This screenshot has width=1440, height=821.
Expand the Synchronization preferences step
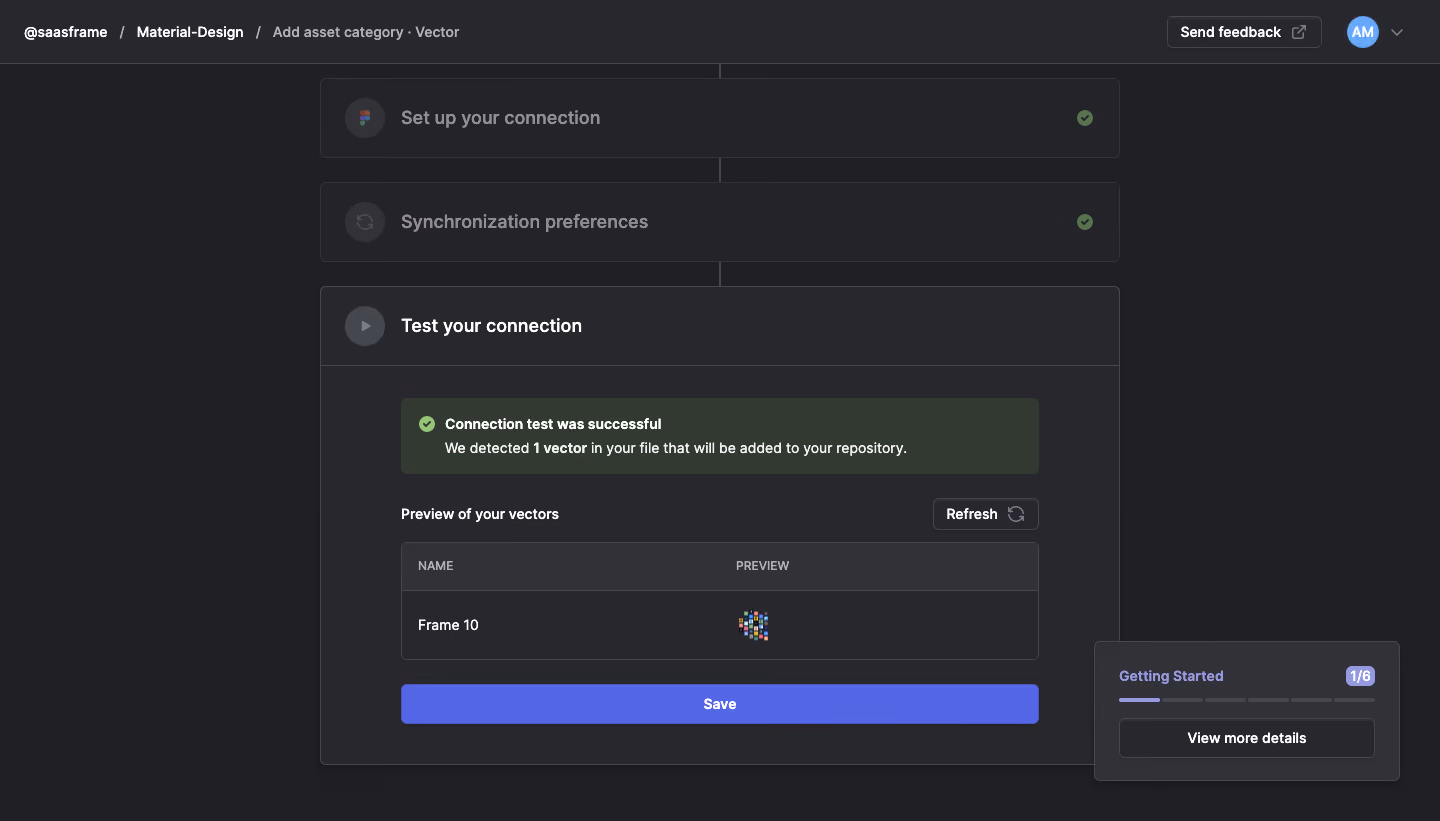719,222
